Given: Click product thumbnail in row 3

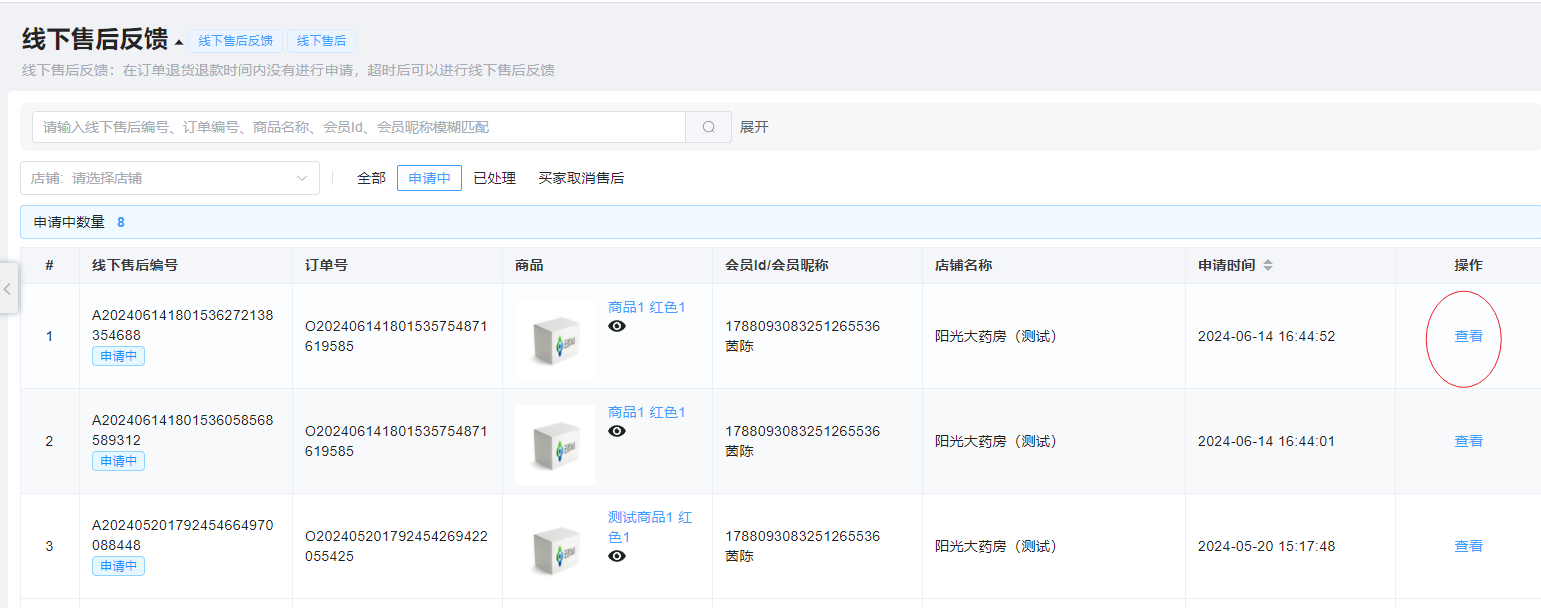Looking at the screenshot, I should [x=555, y=550].
